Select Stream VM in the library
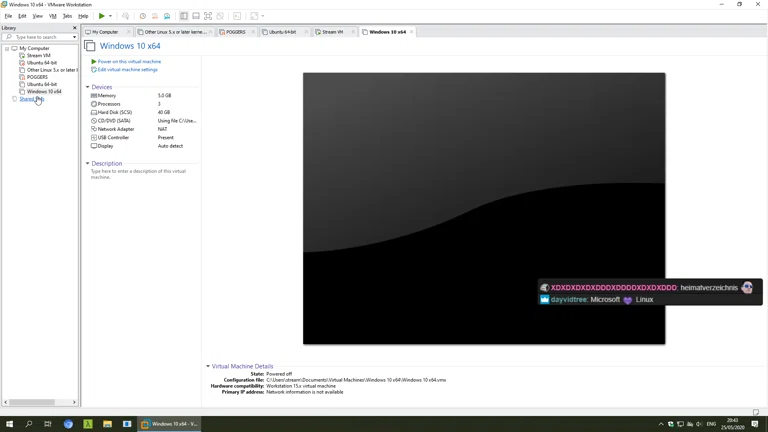Viewport: 768px width, 432px height. point(38,56)
